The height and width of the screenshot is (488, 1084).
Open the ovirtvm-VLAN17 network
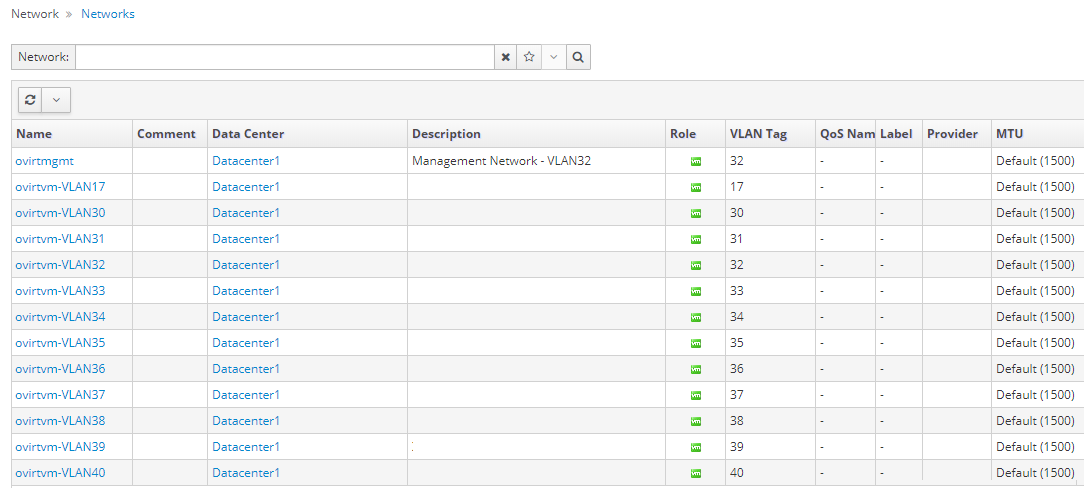[x=60, y=187]
